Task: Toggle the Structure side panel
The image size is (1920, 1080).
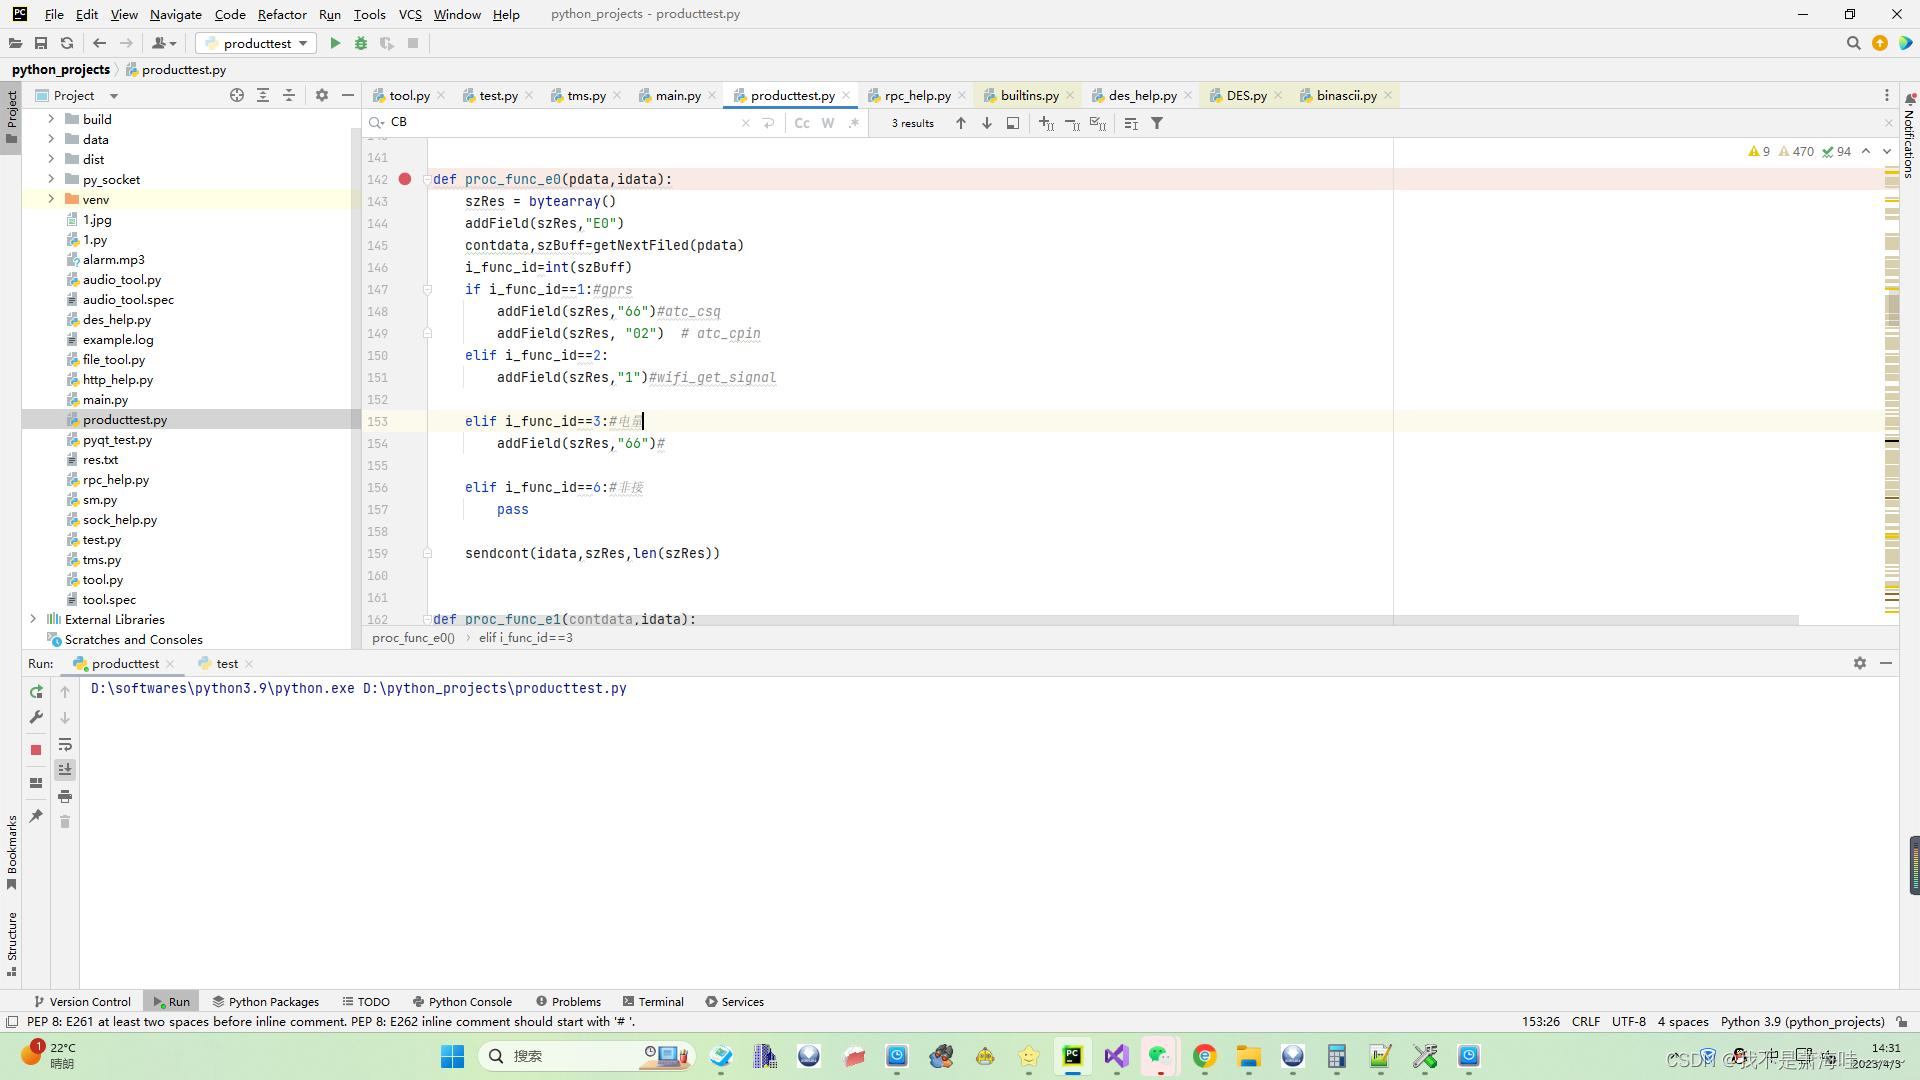Action: tap(11, 943)
